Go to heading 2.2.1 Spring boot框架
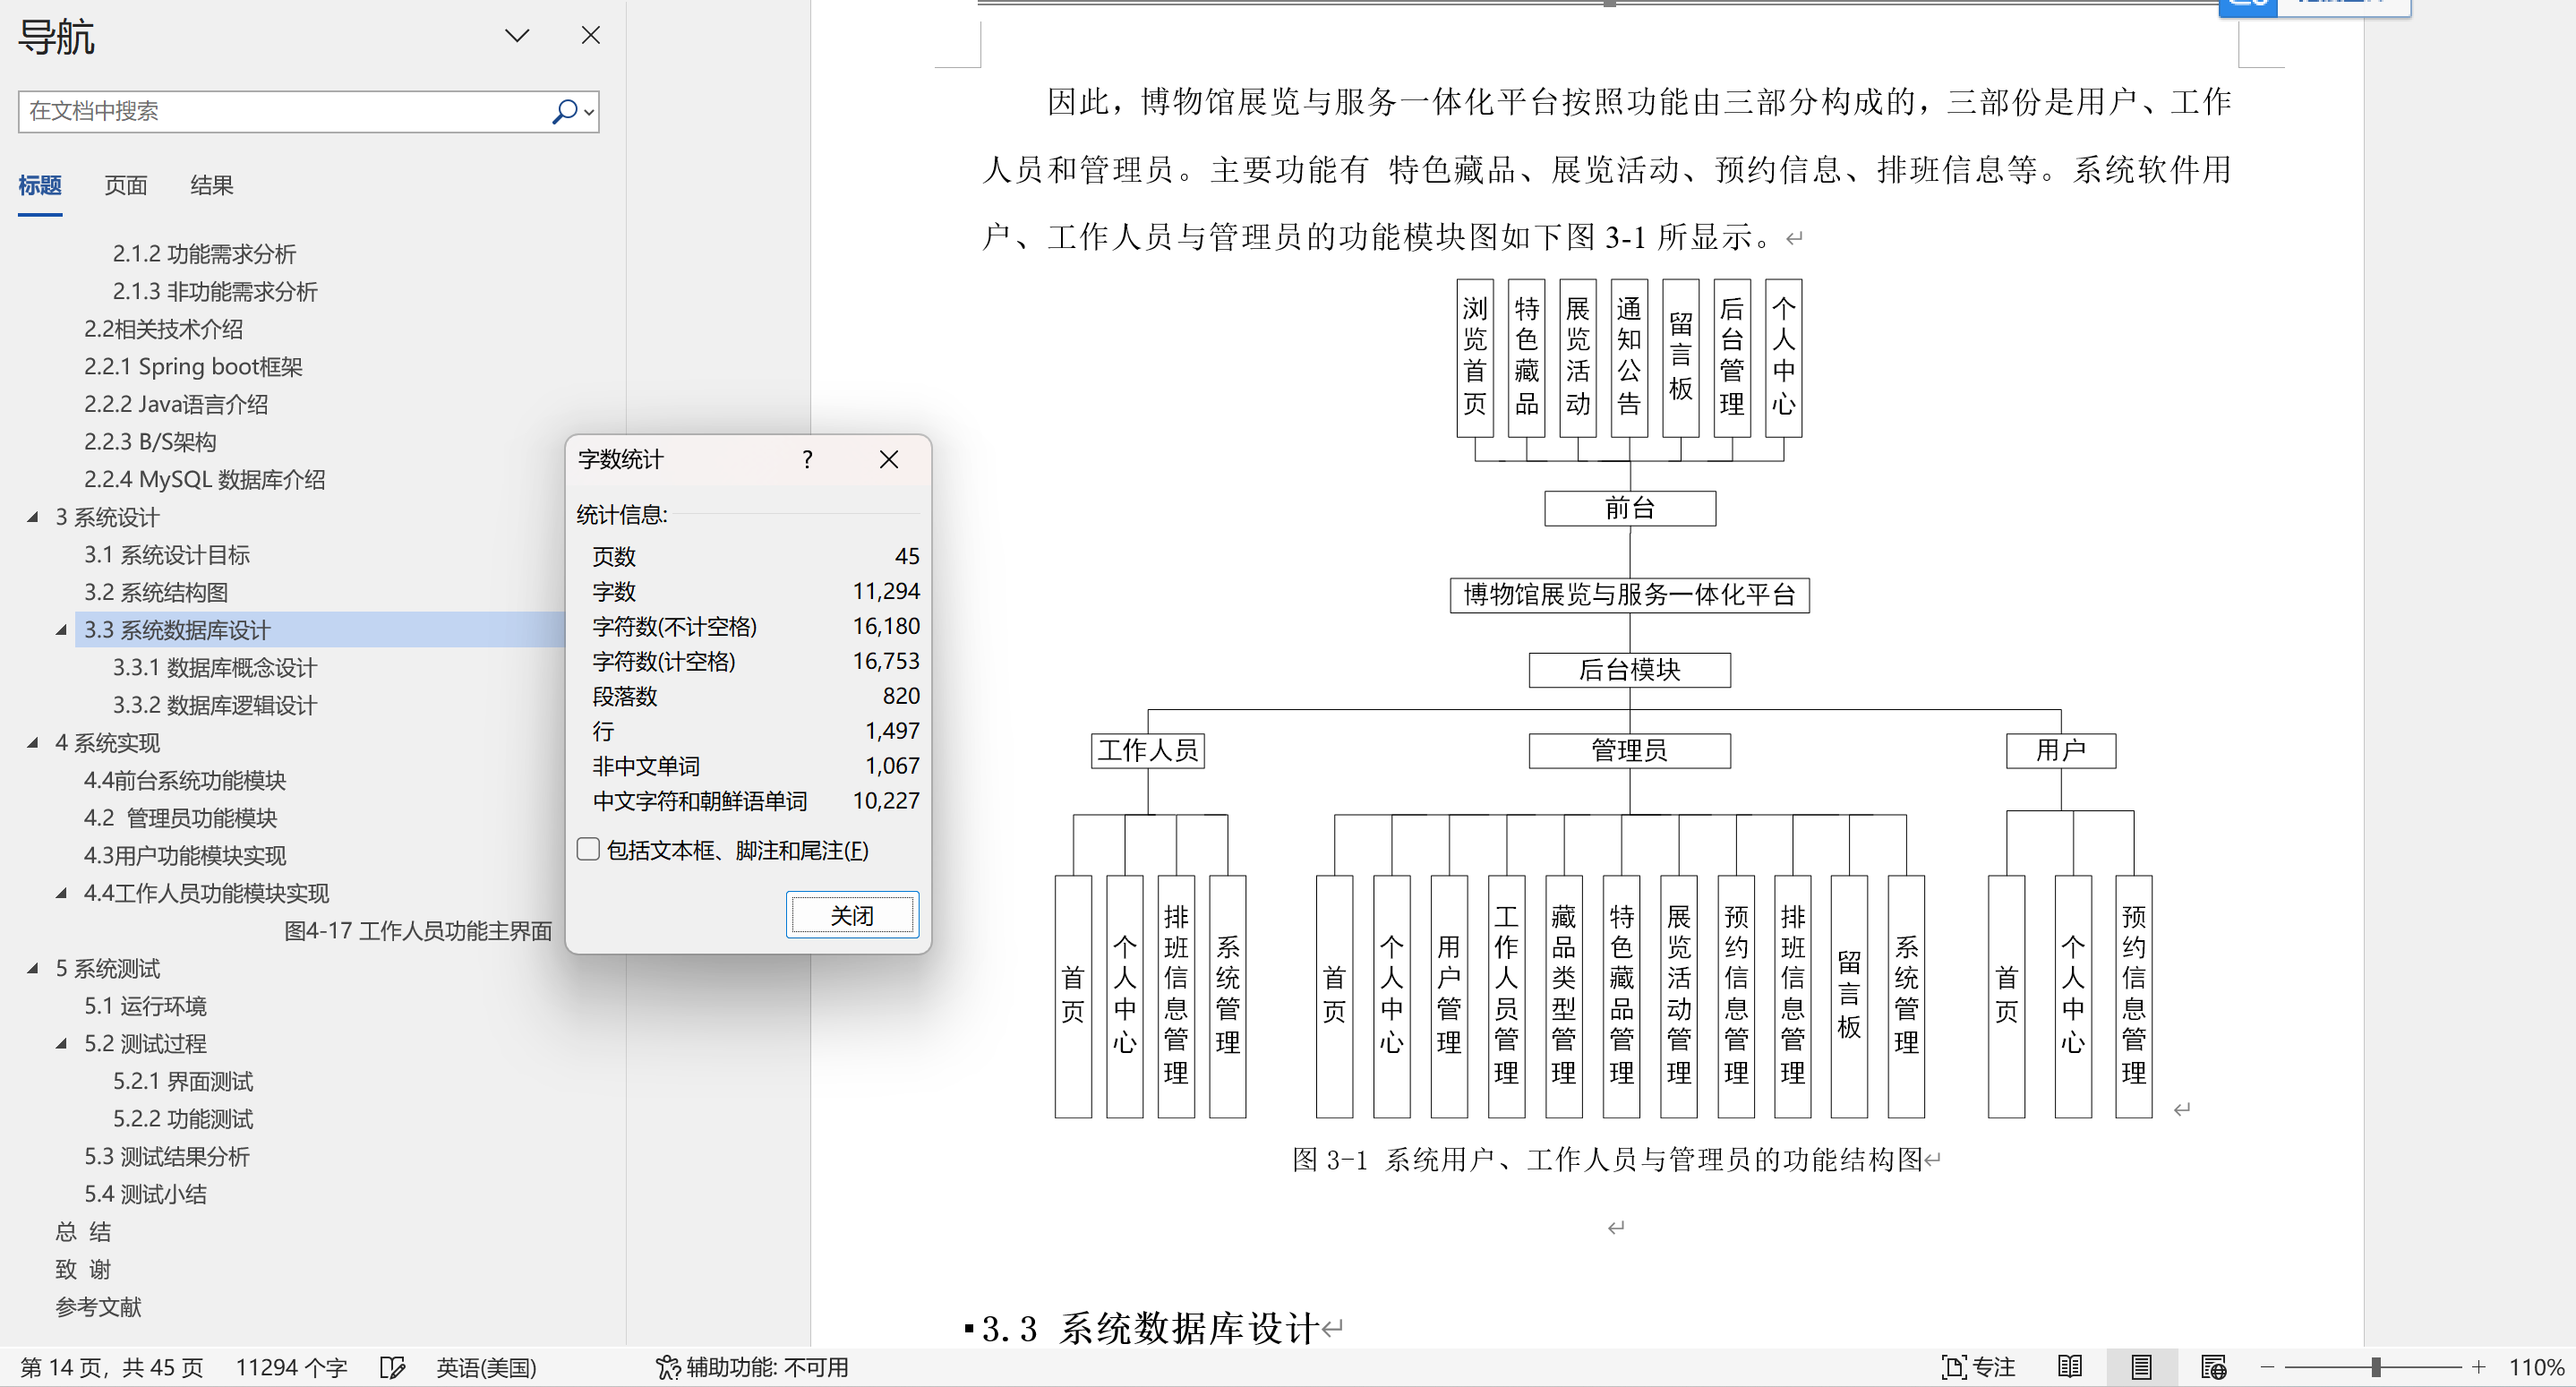 tap(193, 367)
